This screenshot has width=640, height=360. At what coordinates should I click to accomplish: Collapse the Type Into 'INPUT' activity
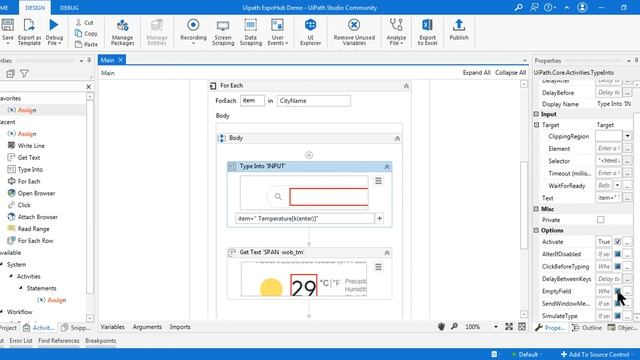click(387, 167)
